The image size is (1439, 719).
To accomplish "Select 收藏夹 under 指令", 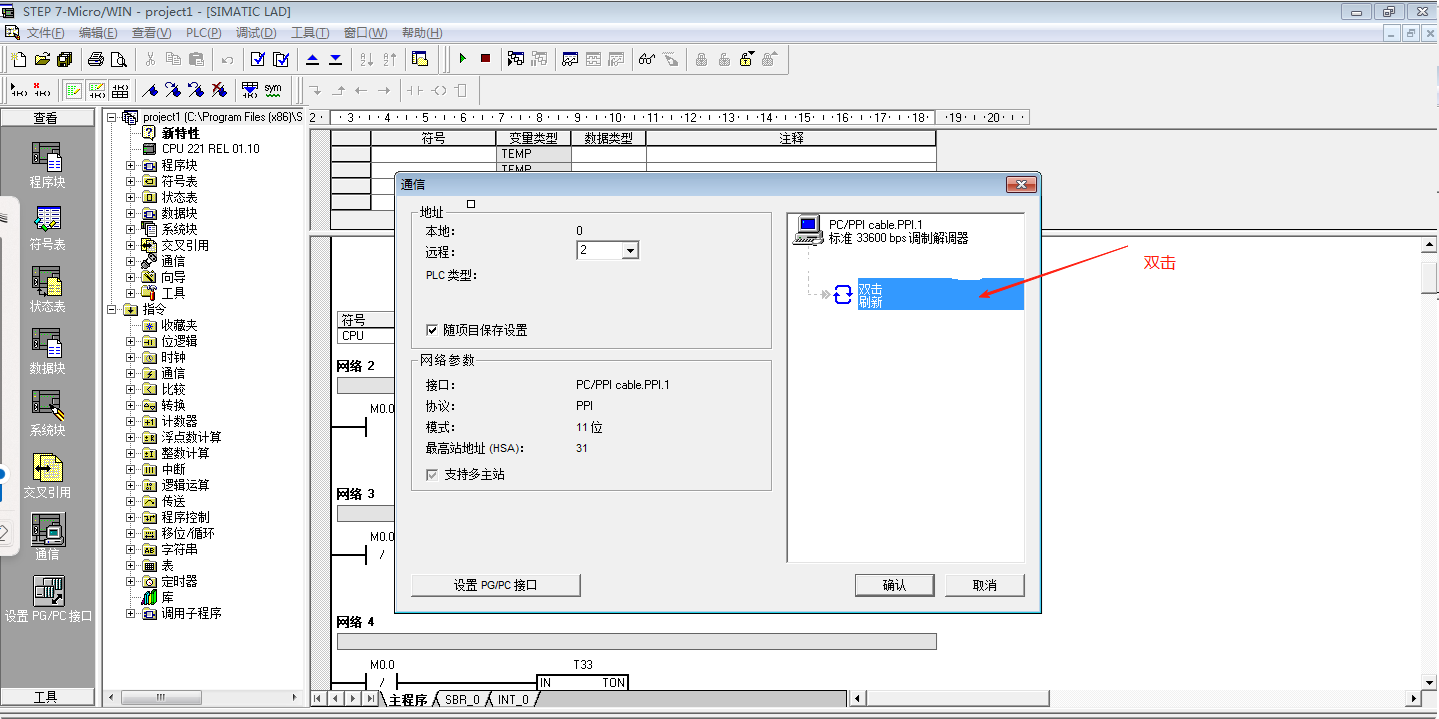I will pos(179,325).
